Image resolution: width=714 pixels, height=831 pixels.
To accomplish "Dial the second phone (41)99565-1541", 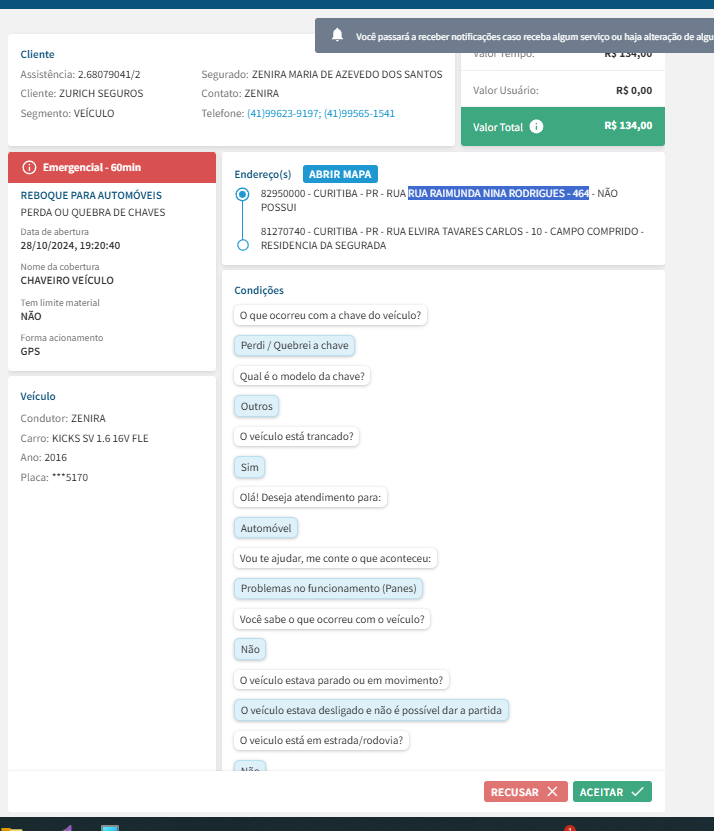I will pyautogui.click(x=360, y=114).
